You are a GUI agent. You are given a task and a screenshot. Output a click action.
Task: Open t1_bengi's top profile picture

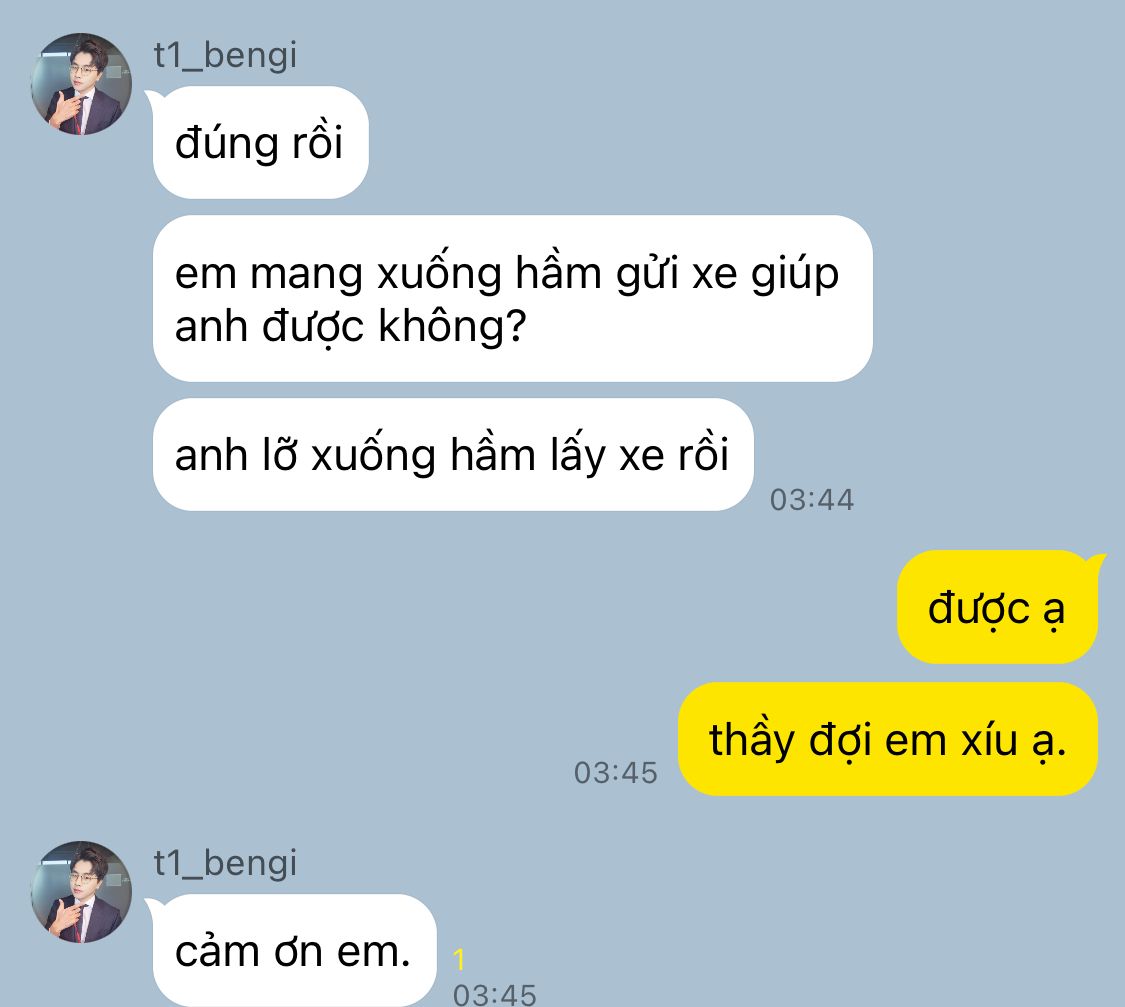81,84
